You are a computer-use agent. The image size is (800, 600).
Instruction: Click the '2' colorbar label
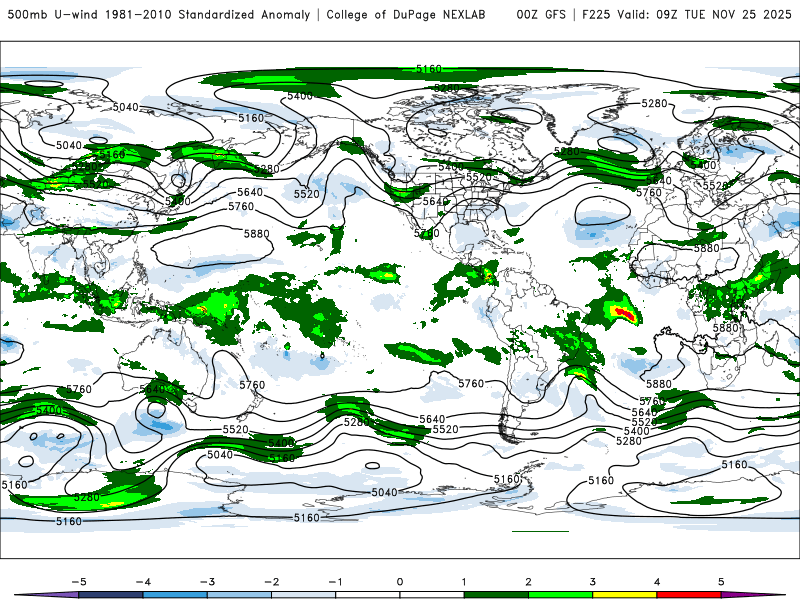[528, 582]
